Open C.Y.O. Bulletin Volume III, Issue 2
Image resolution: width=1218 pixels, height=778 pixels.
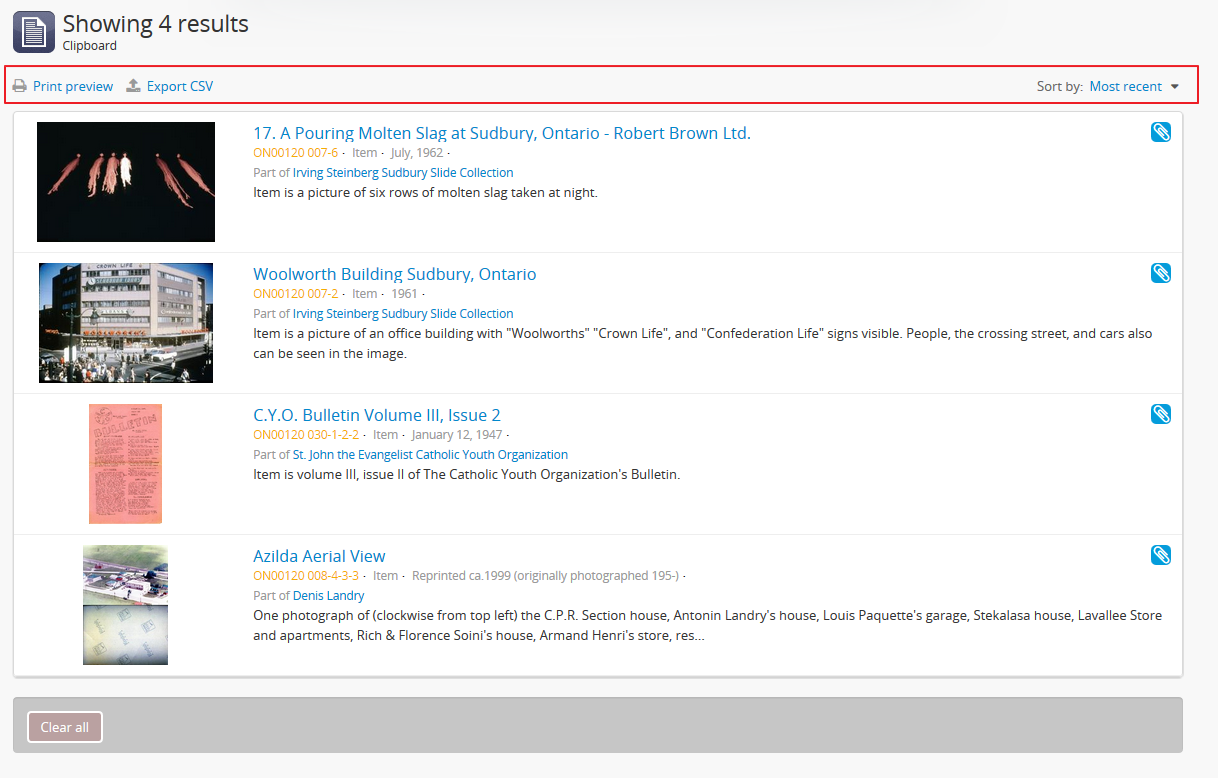point(376,415)
